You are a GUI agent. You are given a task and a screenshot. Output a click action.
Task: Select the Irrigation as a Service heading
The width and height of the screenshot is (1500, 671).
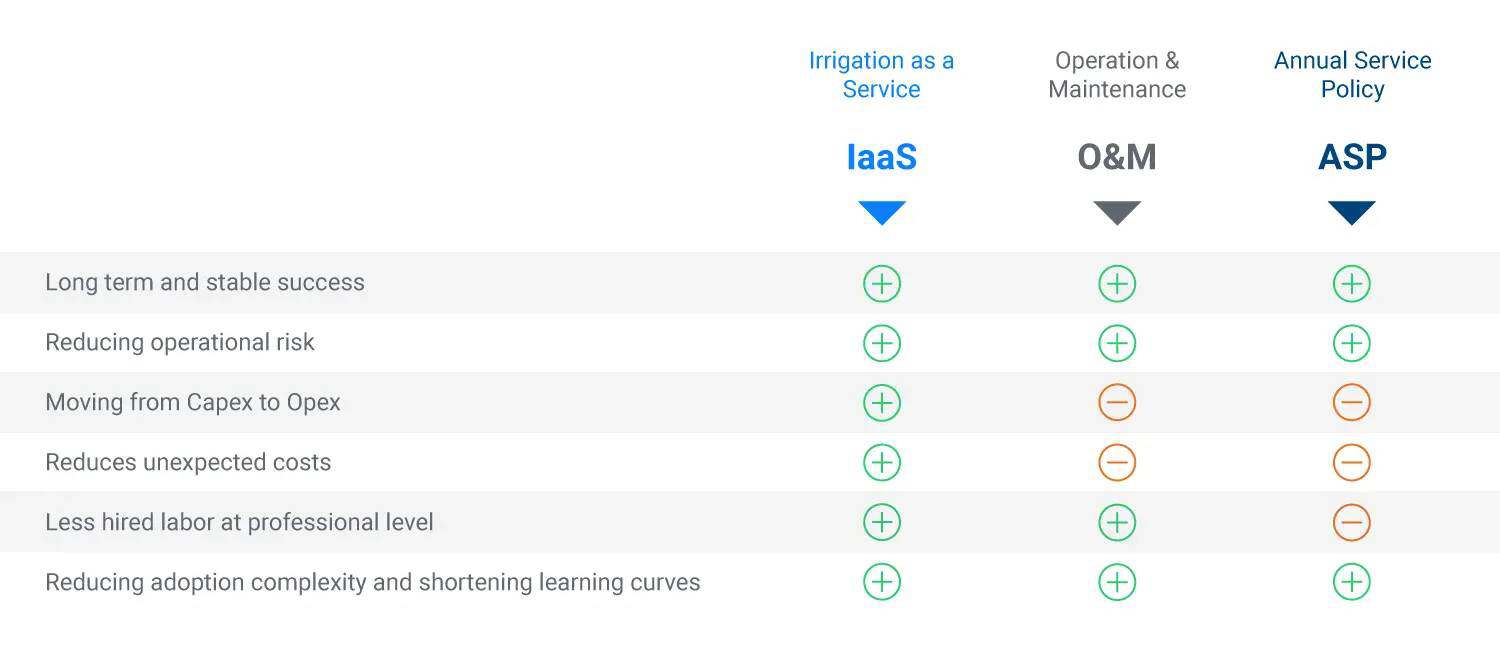tap(881, 75)
